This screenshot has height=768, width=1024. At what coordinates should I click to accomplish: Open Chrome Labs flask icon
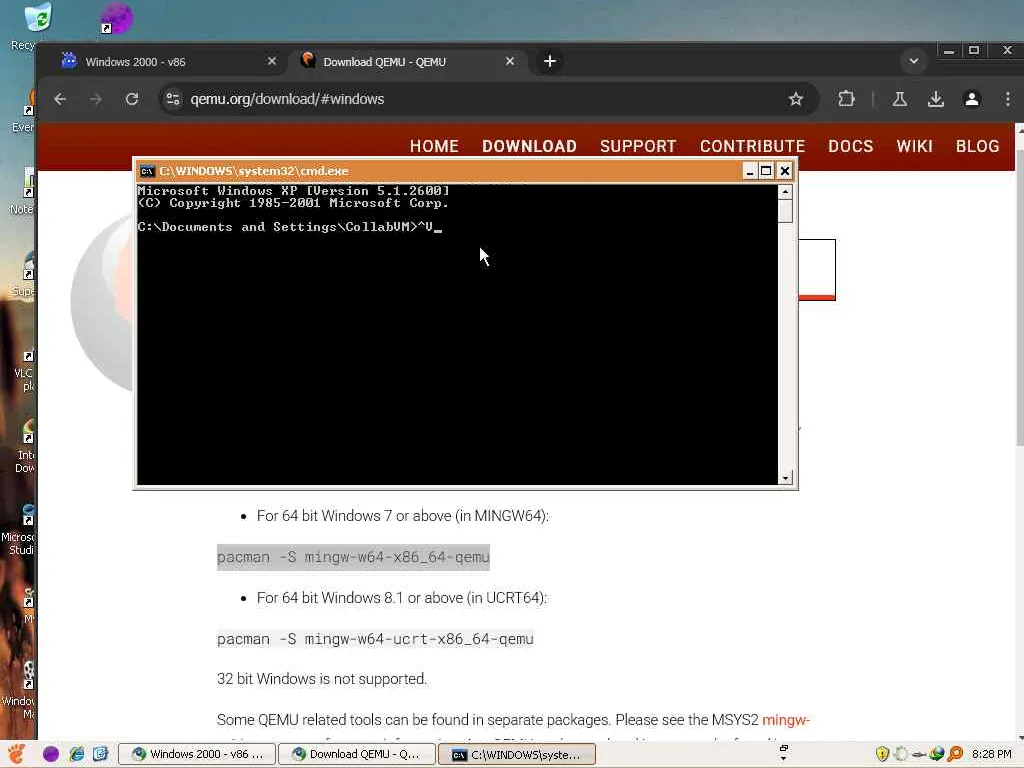(900, 99)
